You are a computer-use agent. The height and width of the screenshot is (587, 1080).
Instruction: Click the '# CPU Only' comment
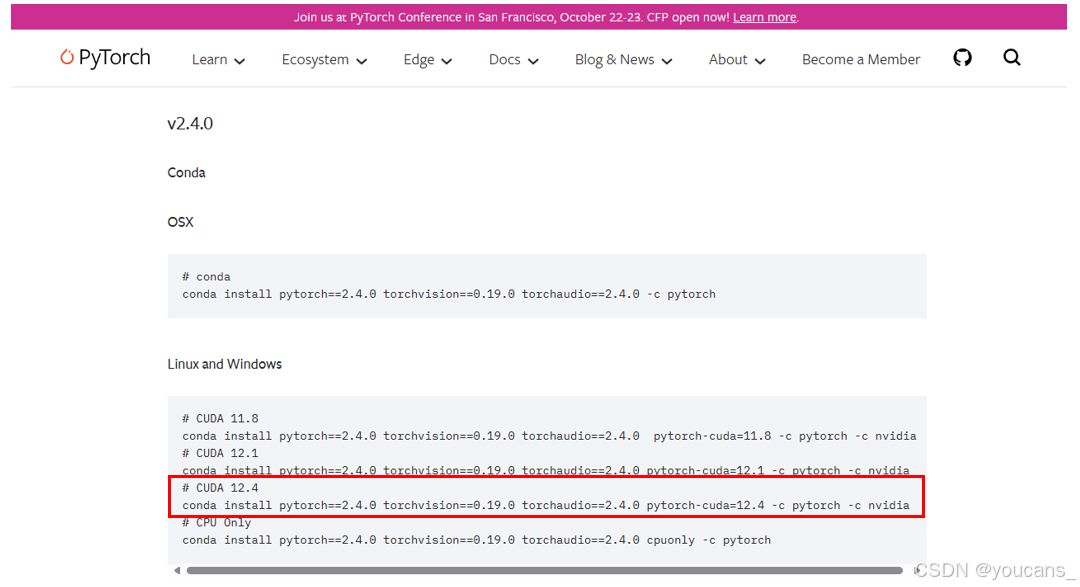(217, 523)
